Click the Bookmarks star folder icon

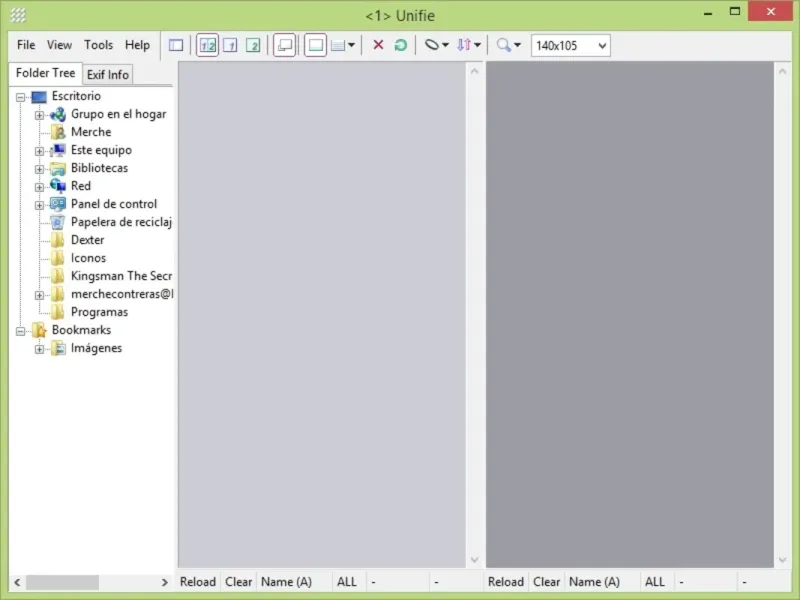[x=39, y=330]
